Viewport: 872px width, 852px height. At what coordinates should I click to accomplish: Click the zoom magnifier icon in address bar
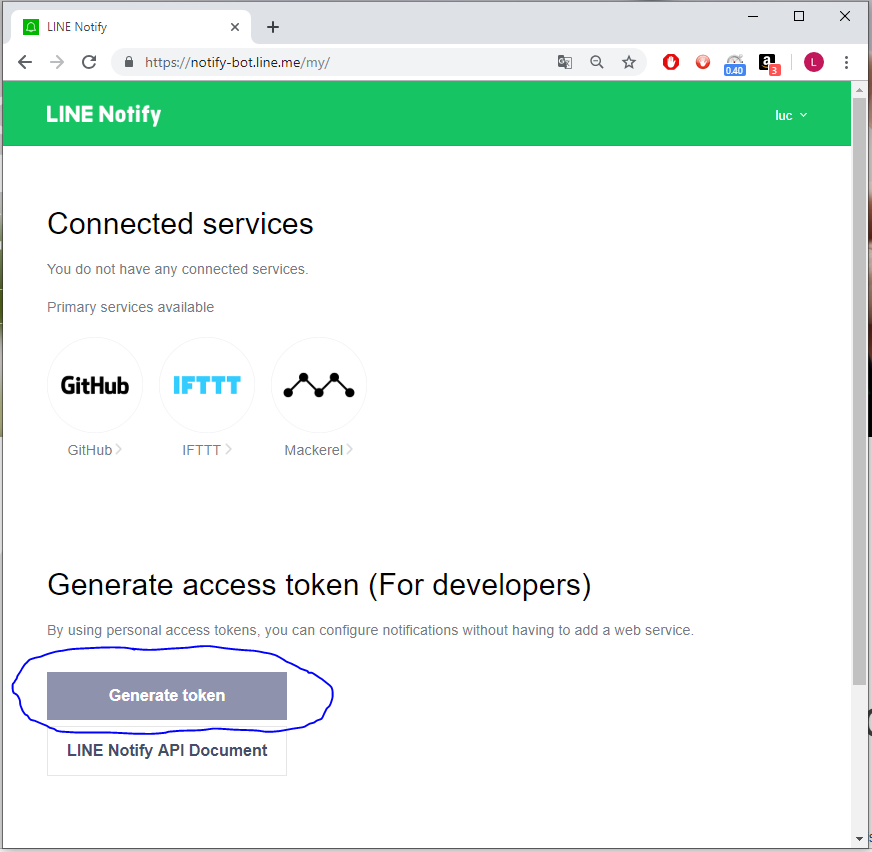597,62
